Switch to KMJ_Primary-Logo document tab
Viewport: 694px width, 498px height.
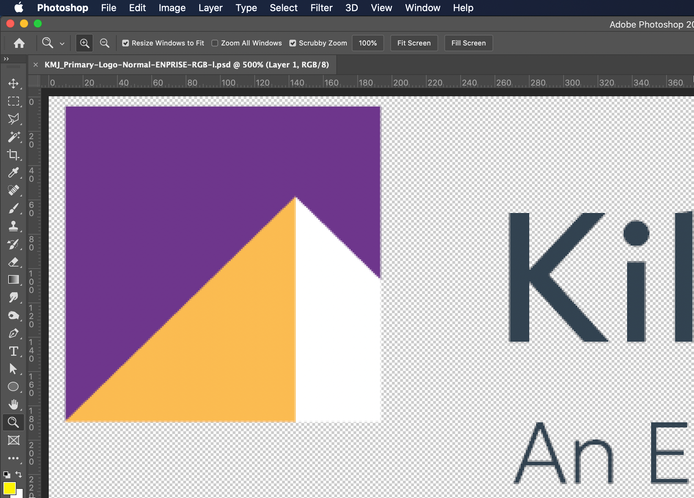pos(186,65)
